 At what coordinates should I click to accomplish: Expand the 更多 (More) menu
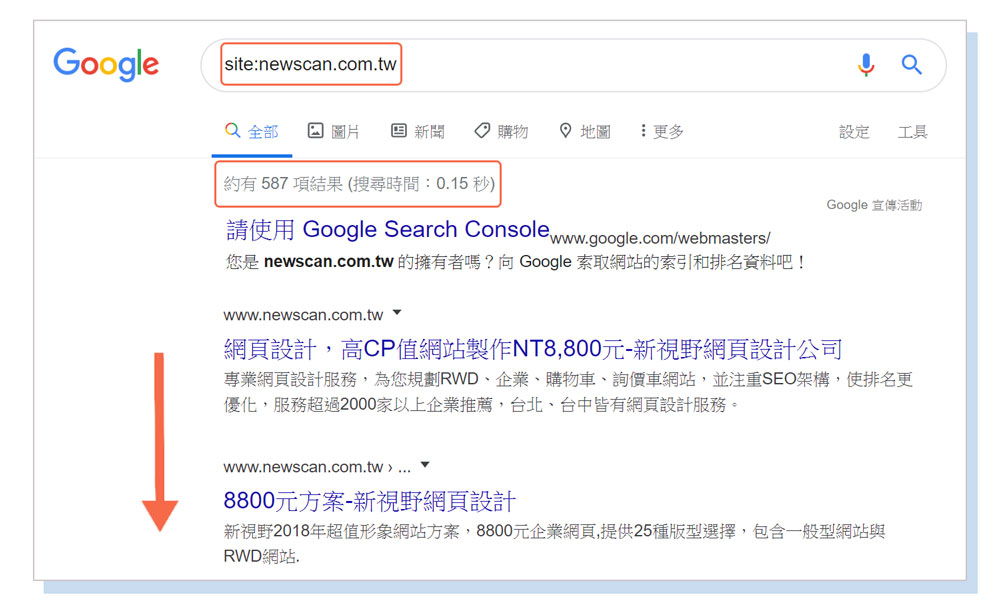pos(662,132)
